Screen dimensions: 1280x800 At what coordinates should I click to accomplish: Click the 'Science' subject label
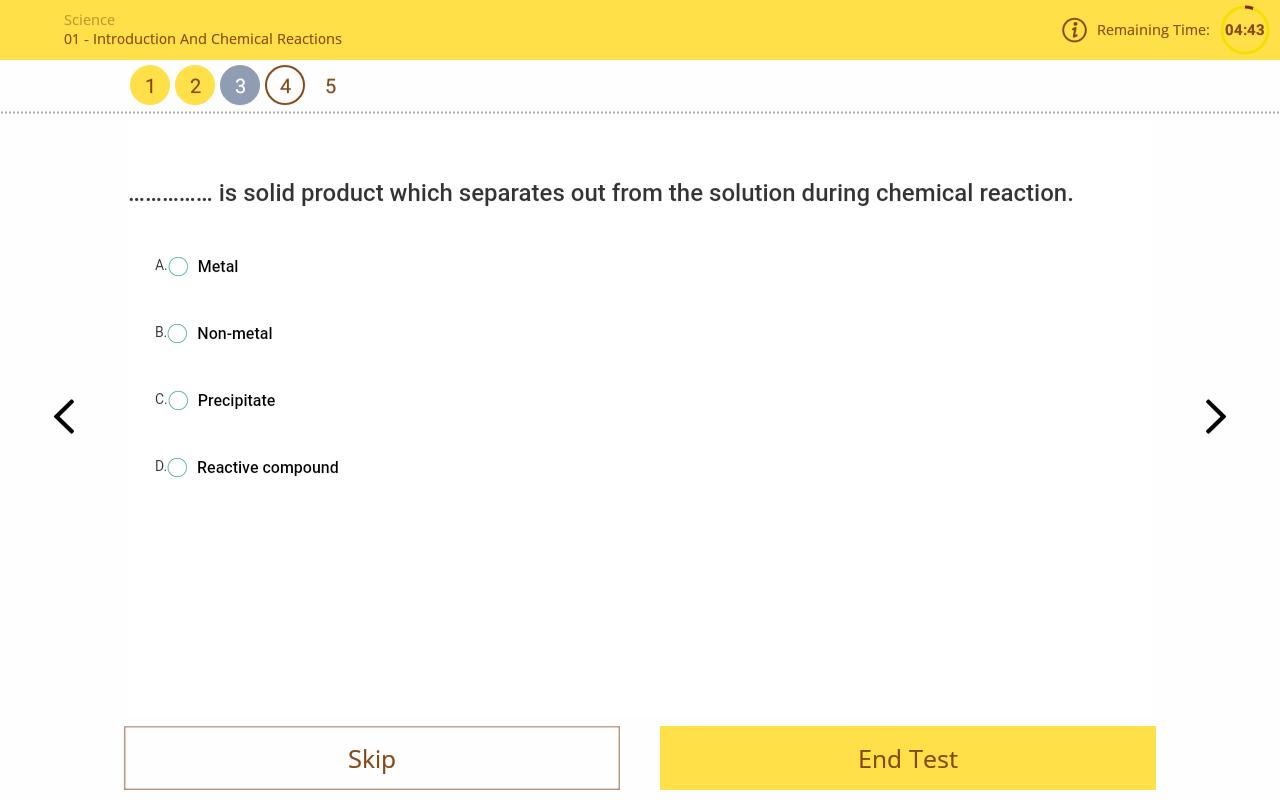tap(89, 20)
